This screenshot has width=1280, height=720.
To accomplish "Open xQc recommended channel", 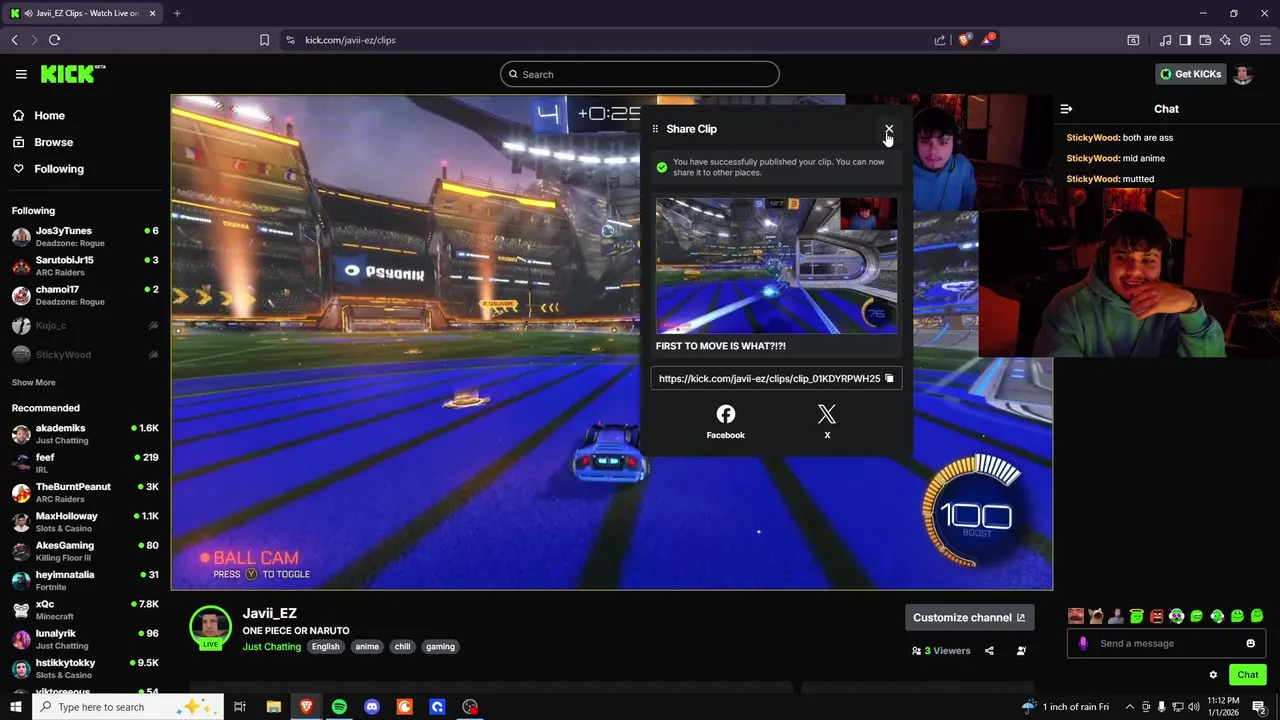I will pyautogui.click(x=85, y=609).
